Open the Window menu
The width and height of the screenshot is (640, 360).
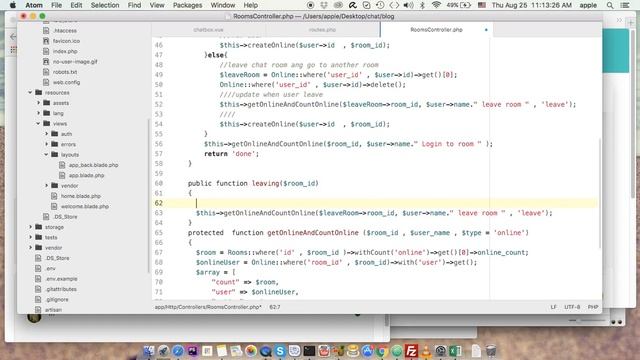coord(222,5)
